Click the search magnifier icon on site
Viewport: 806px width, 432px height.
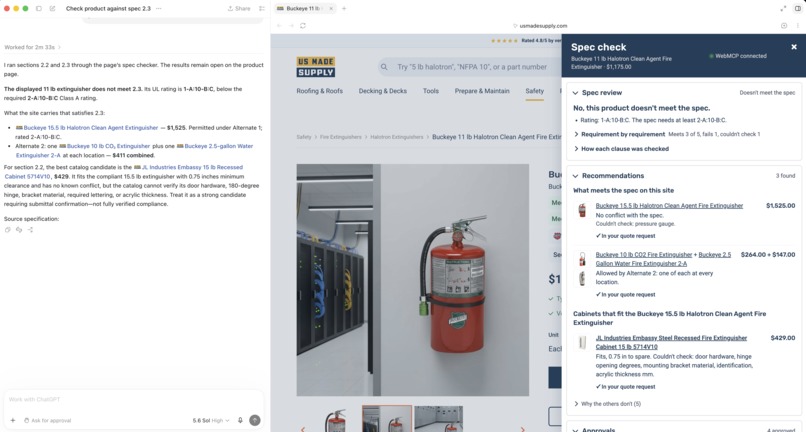pyautogui.click(x=384, y=67)
